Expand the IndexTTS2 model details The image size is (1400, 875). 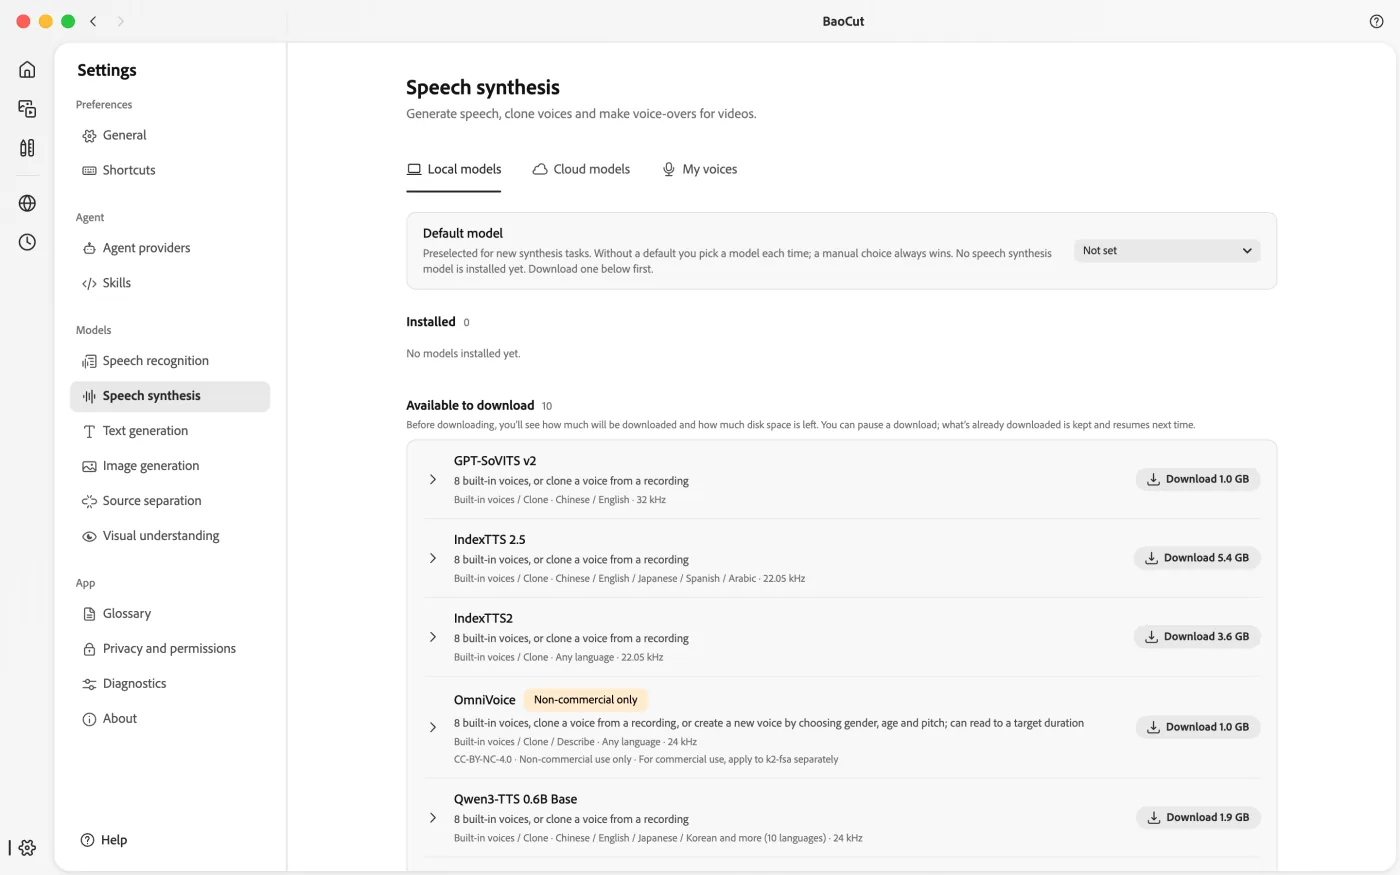click(x=433, y=637)
